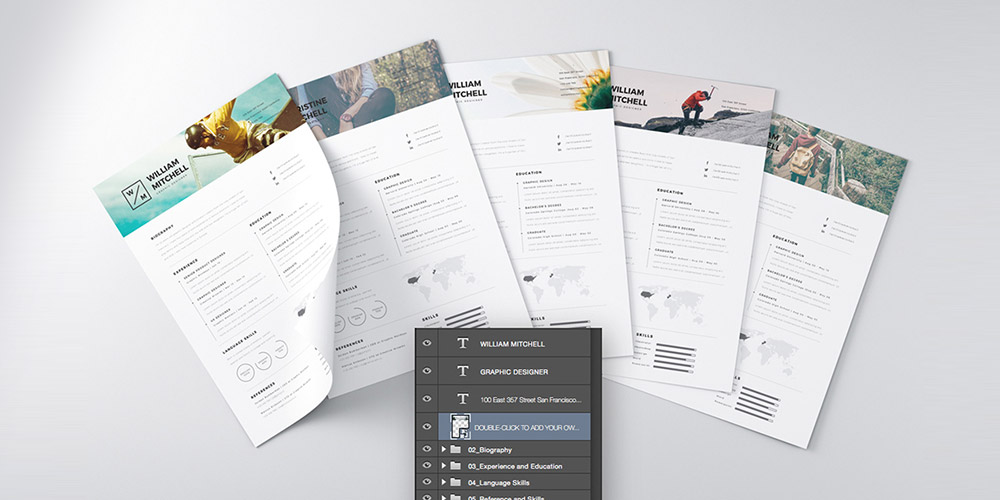The height and width of the screenshot is (500, 1000).
Task: Click the T icon on the 100 East 357 Street layer
Action: 462,399
